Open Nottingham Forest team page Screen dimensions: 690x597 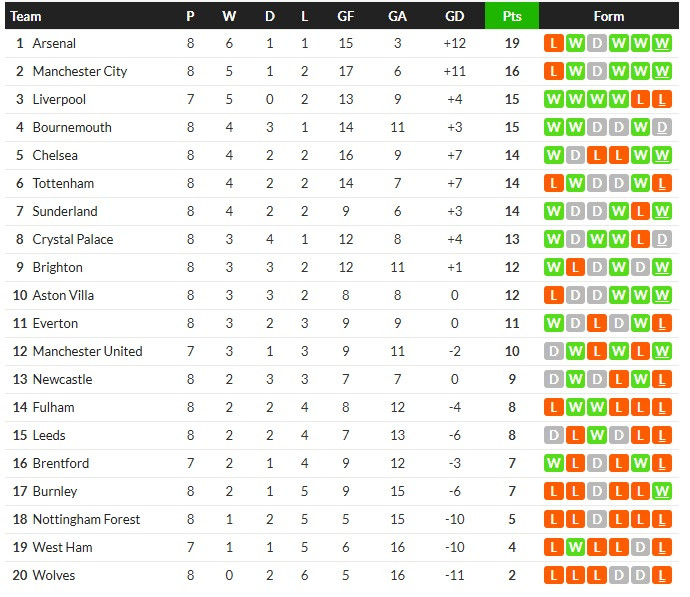(86, 520)
